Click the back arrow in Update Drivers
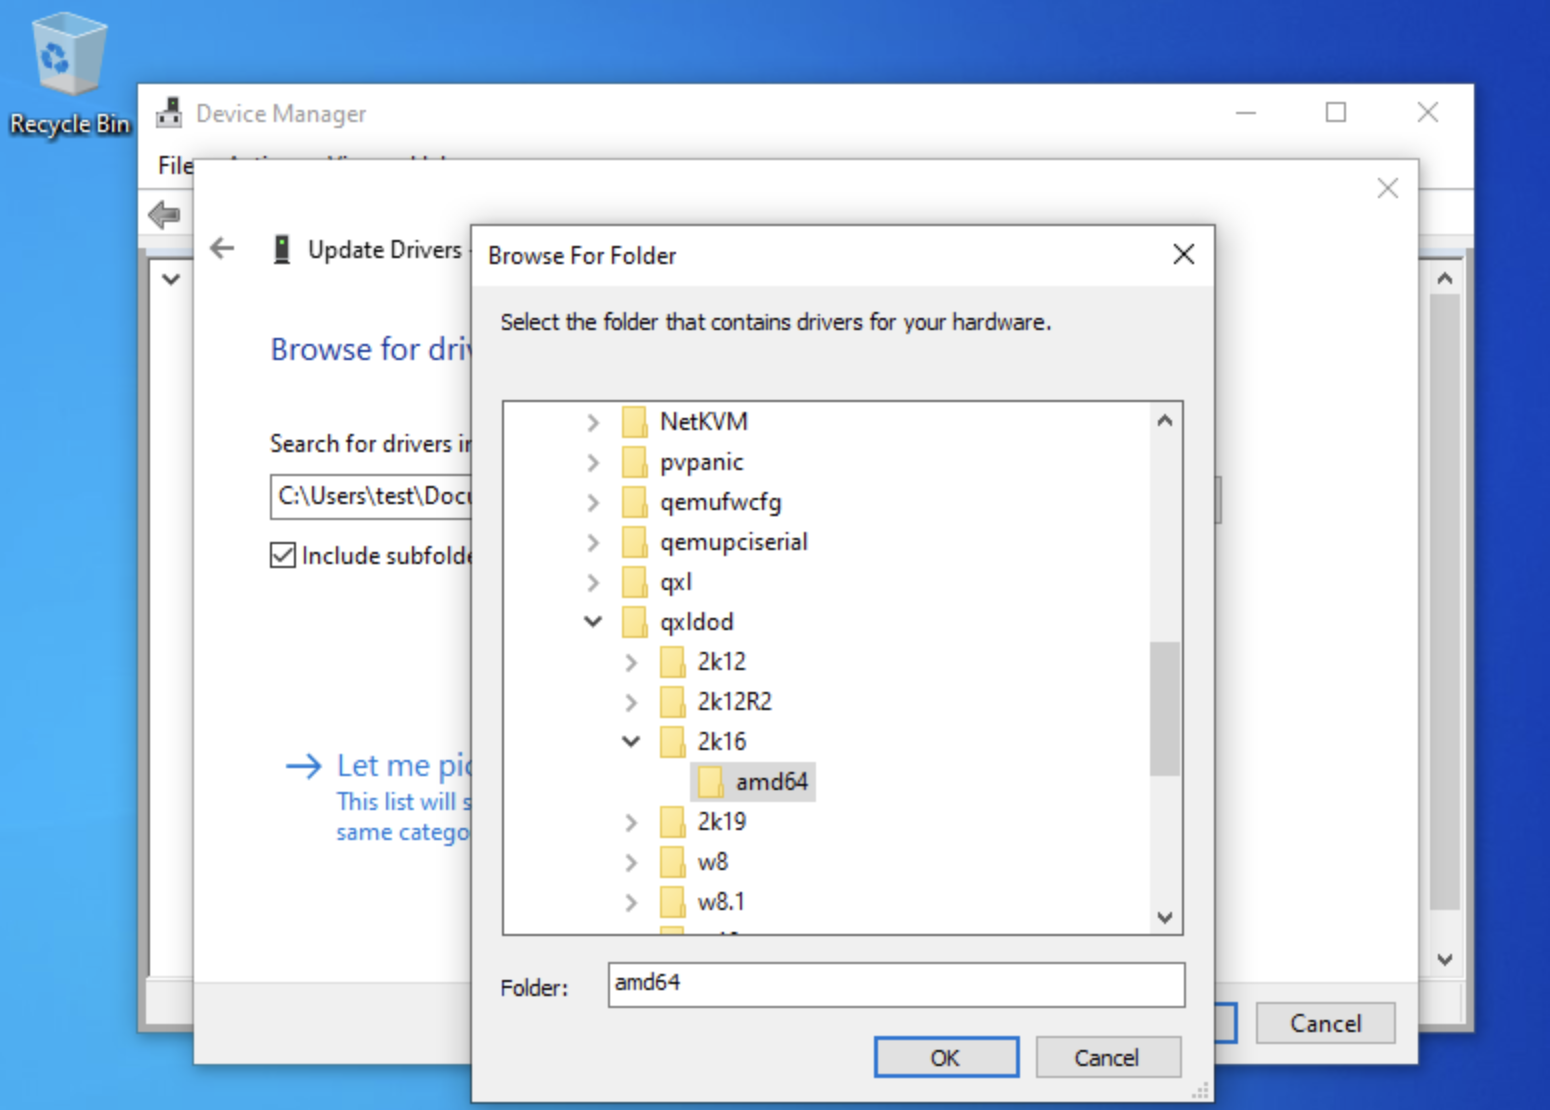The image size is (1550, 1110). point(222,248)
